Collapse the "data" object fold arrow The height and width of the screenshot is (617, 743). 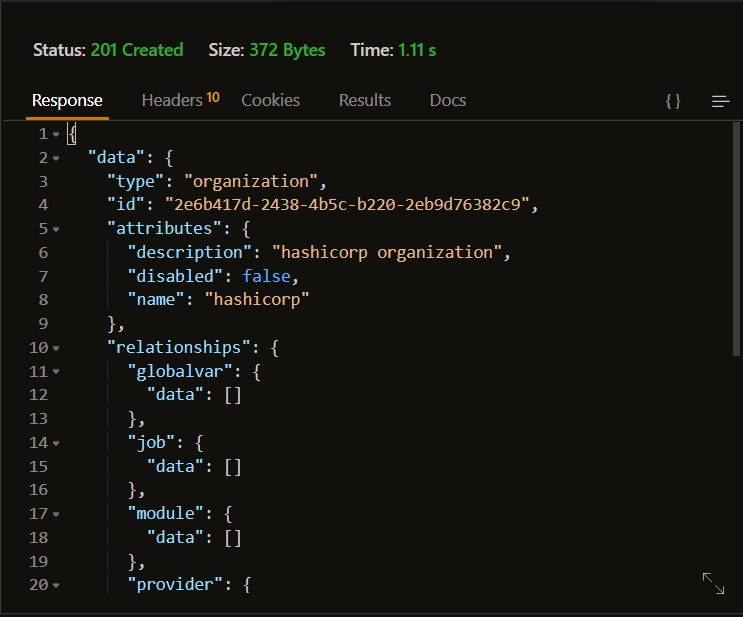click(x=56, y=158)
